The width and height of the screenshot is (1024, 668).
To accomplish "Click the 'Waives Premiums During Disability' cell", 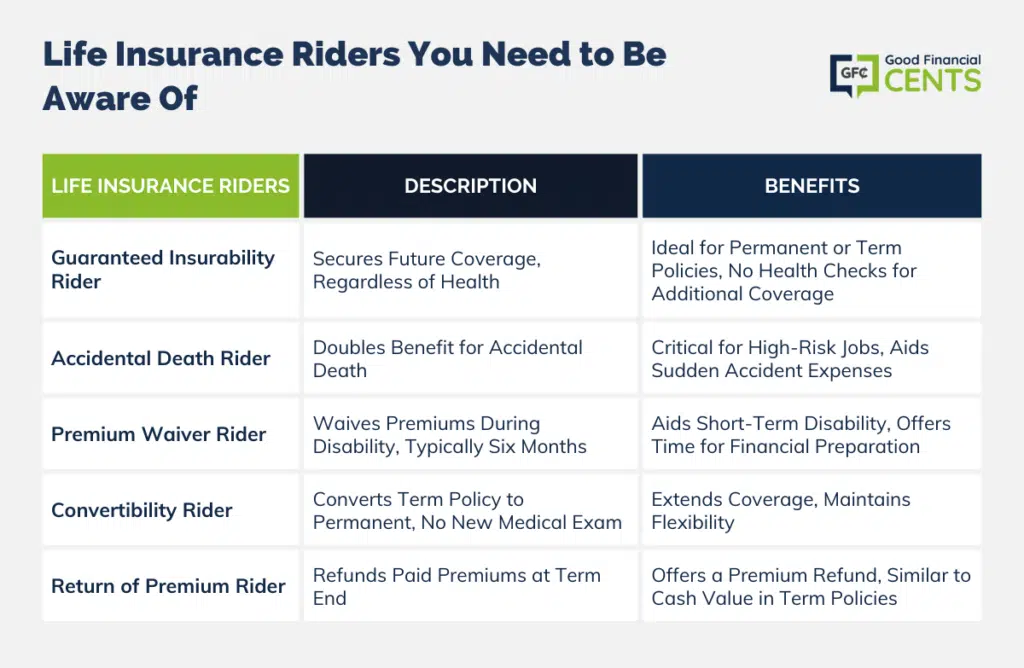I will point(470,434).
